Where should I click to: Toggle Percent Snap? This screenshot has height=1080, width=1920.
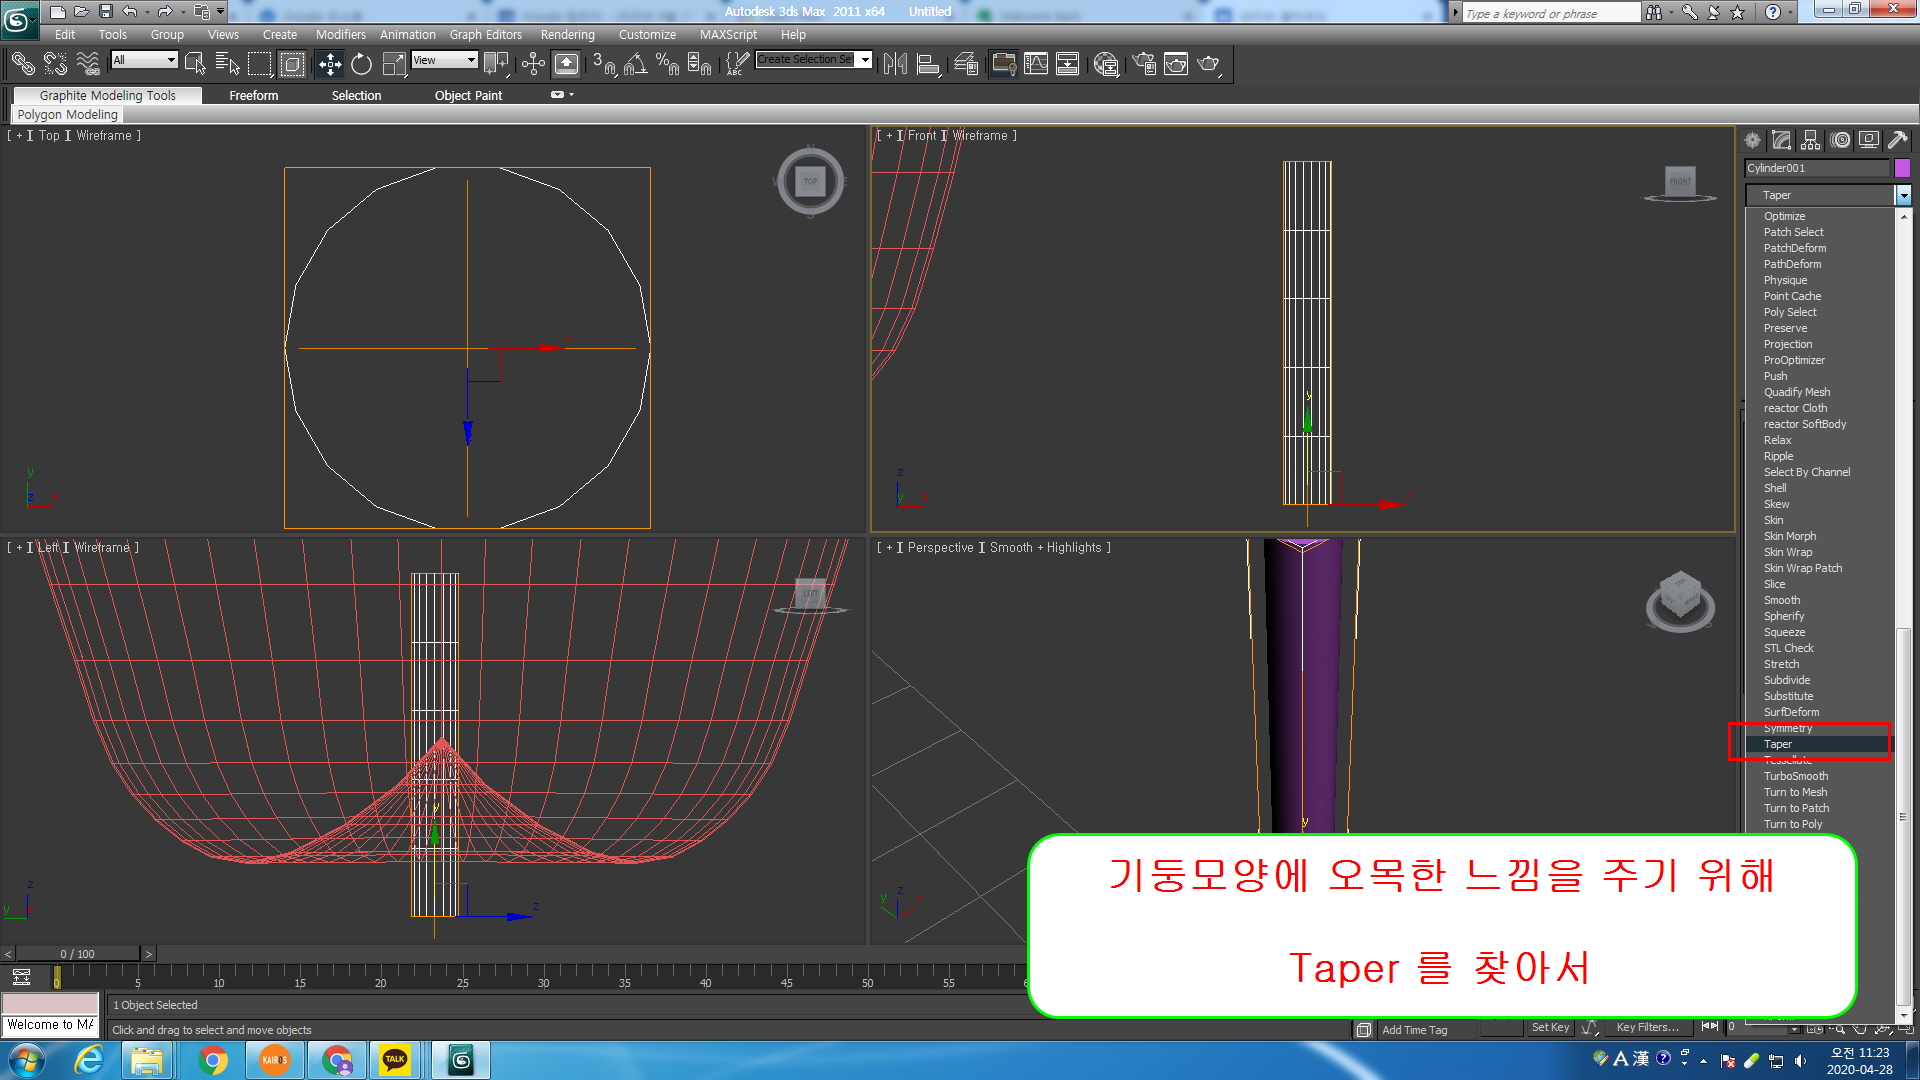667,64
